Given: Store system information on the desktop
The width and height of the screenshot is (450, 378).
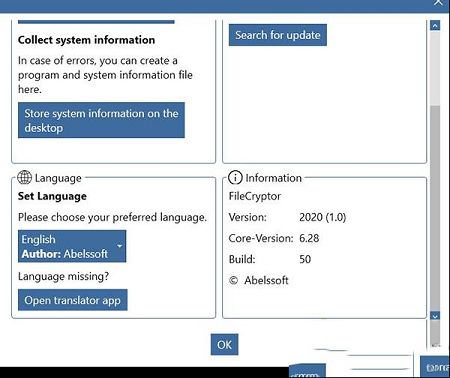Looking at the screenshot, I should click(101, 120).
